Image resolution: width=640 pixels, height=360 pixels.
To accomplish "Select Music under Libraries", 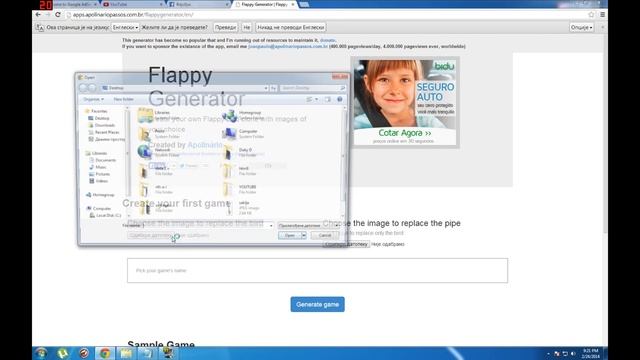I will tap(98, 167).
